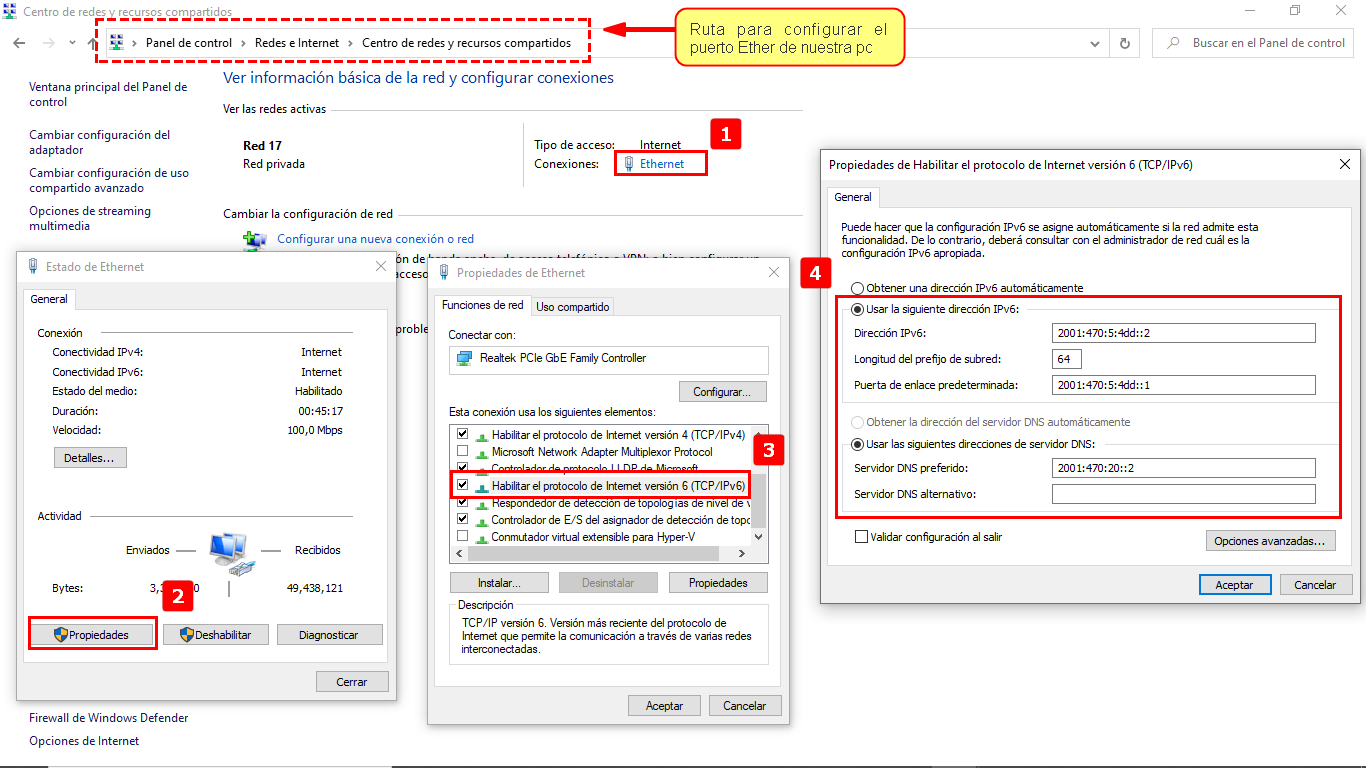1366x768 pixels.
Task: Open the Ethernet connection link
Action: point(661,163)
